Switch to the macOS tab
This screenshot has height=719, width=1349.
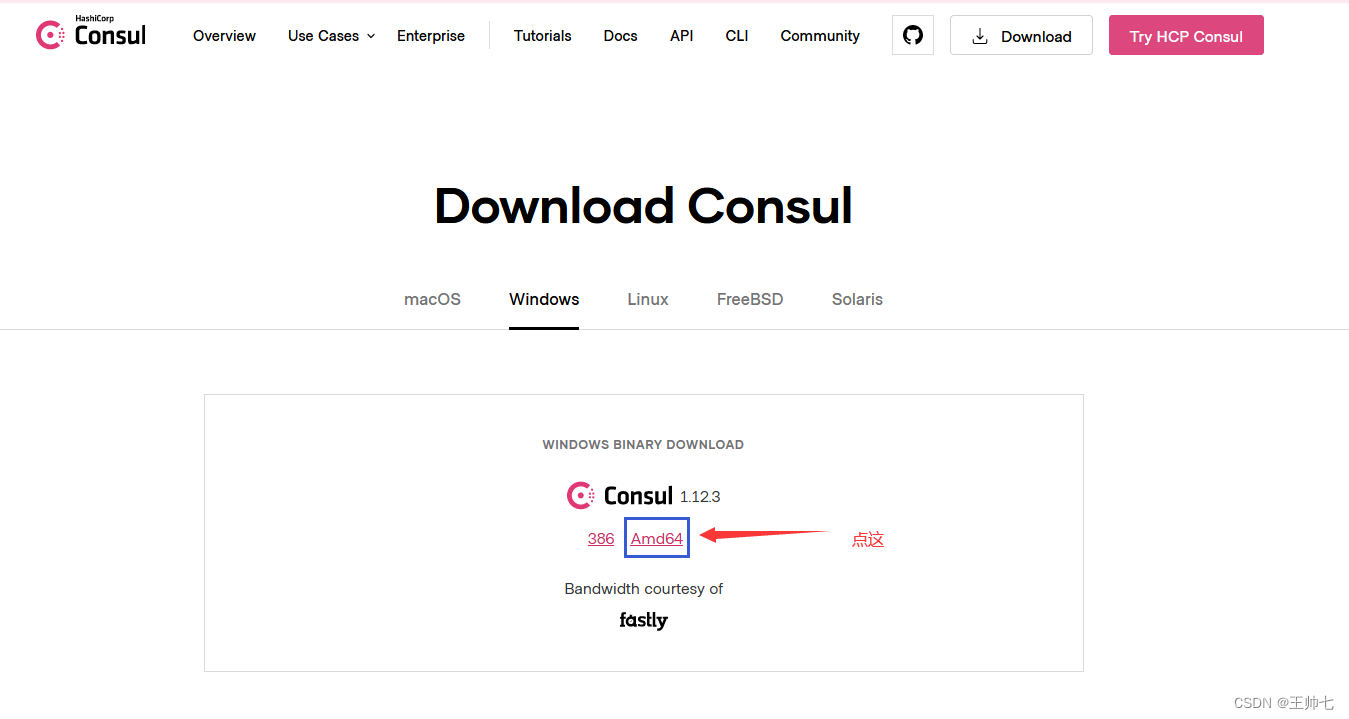pyautogui.click(x=432, y=299)
